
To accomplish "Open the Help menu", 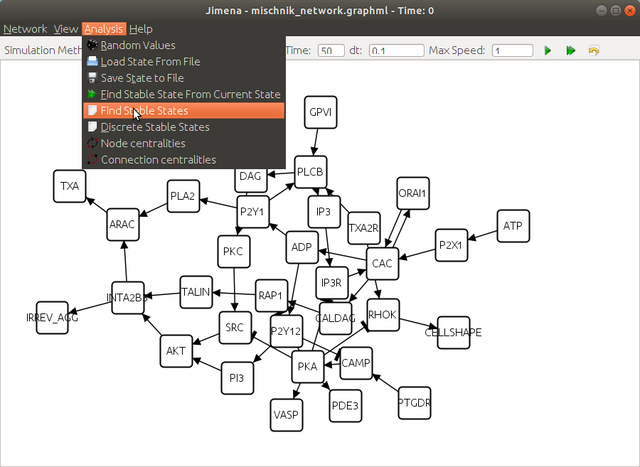I will pos(141,29).
